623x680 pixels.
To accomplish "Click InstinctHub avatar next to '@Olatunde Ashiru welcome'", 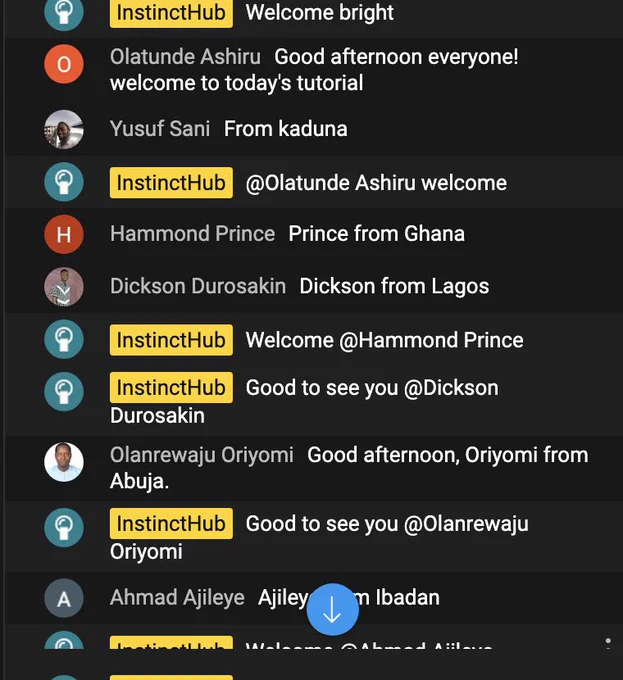I will point(64,182).
